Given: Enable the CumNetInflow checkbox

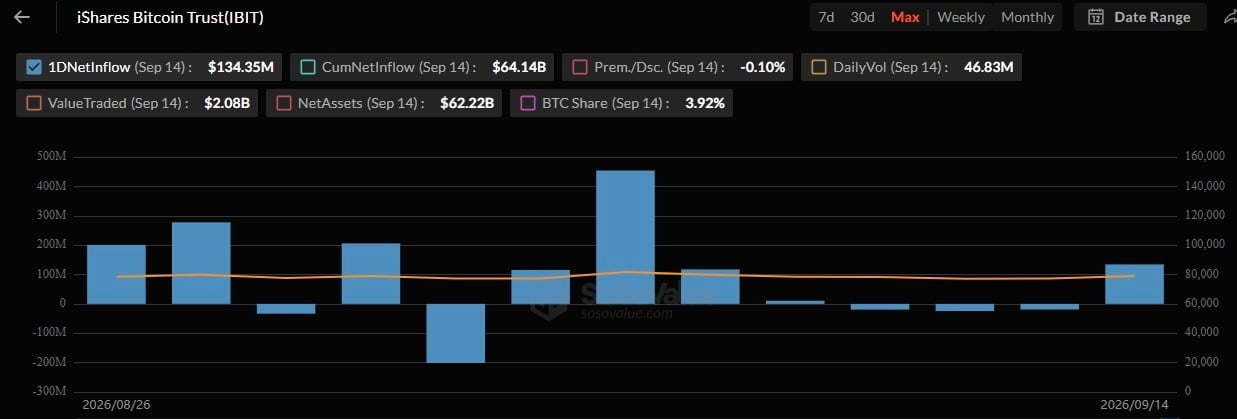Looking at the screenshot, I should click(x=307, y=67).
